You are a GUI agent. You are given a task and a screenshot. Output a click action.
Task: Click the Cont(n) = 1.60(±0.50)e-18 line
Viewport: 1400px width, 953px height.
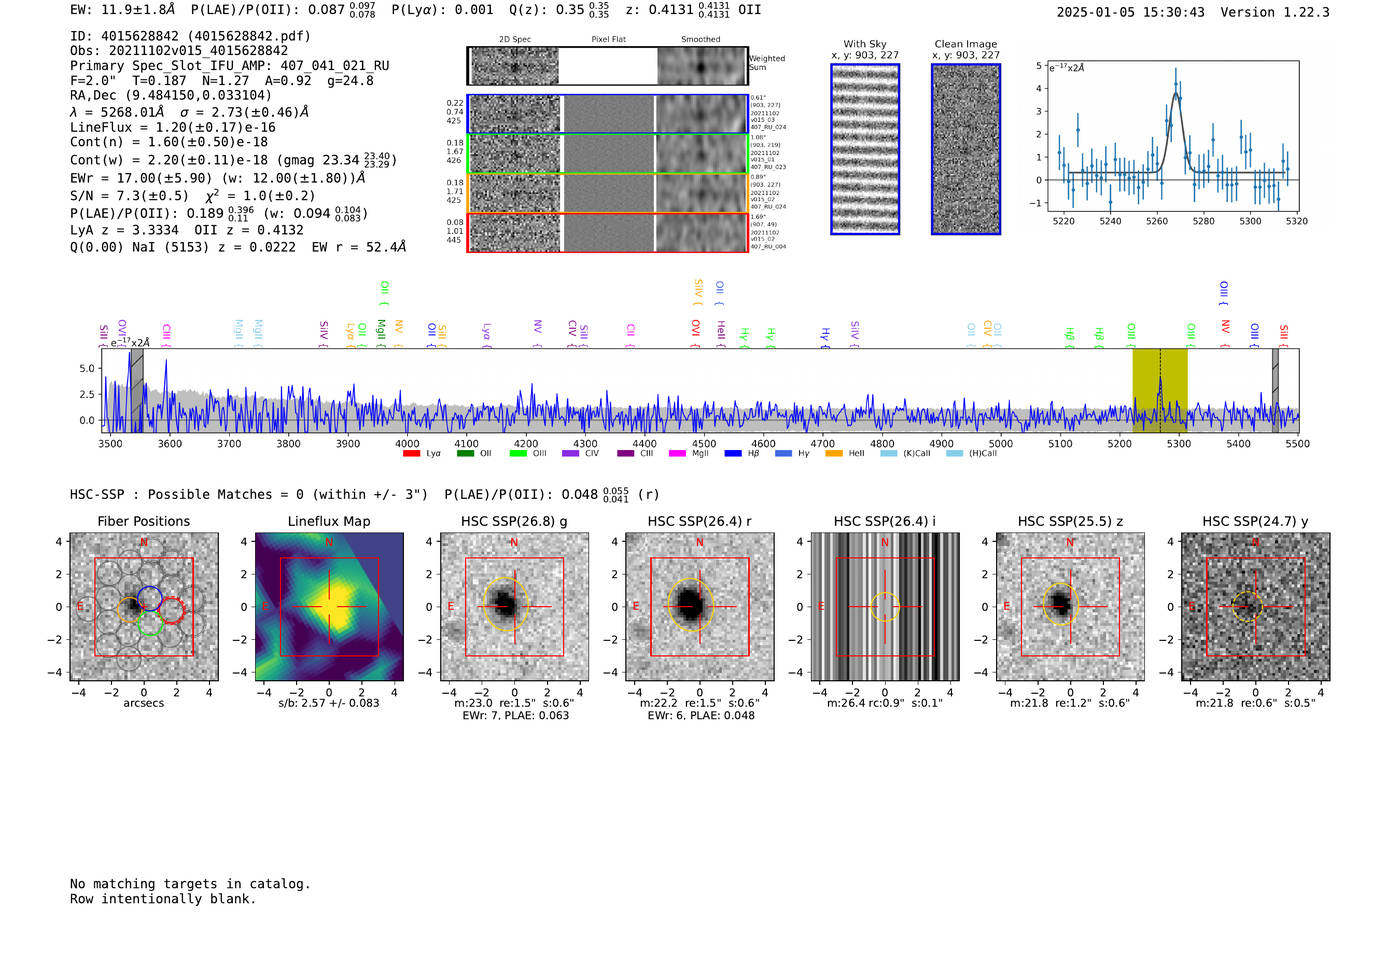(x=169, y=142)
